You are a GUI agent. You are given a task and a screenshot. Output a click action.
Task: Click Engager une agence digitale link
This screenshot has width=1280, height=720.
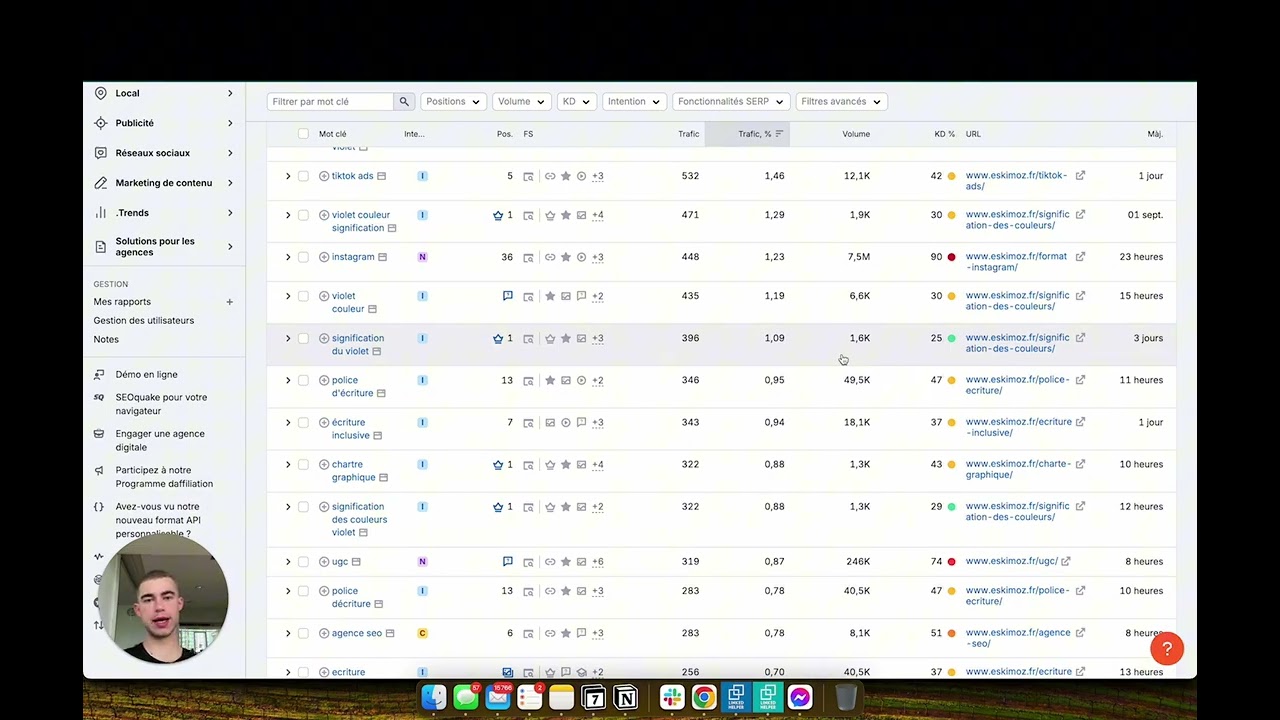pyautogui.click(x=160, y=441)
